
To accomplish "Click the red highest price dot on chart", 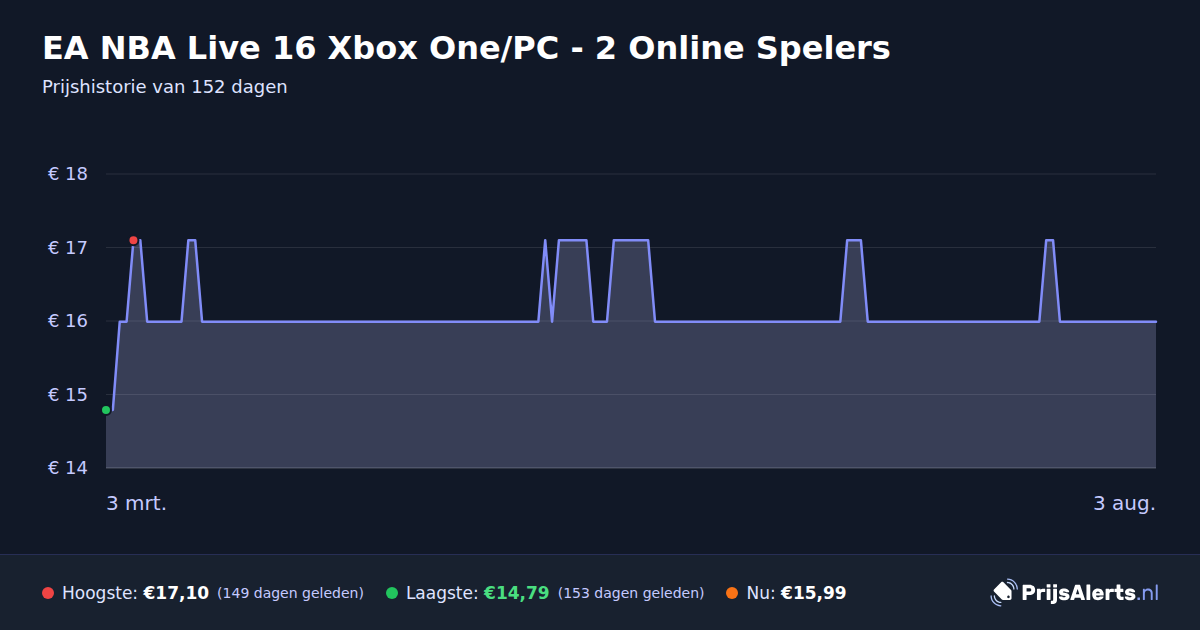I will point(133,240).
